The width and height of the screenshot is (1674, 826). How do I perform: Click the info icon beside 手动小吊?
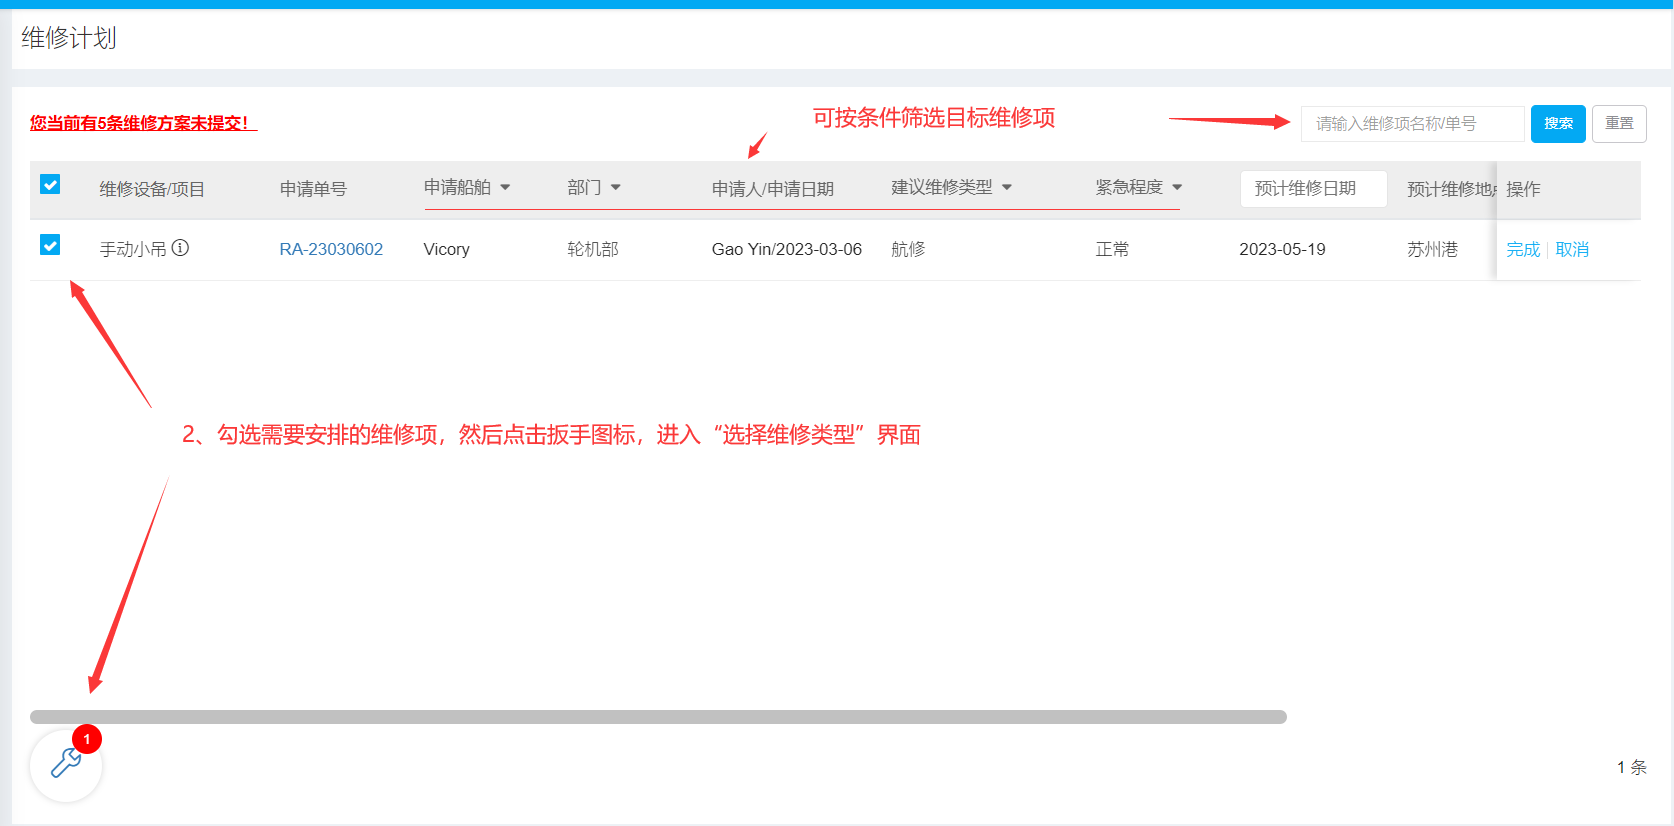(180, 248)
